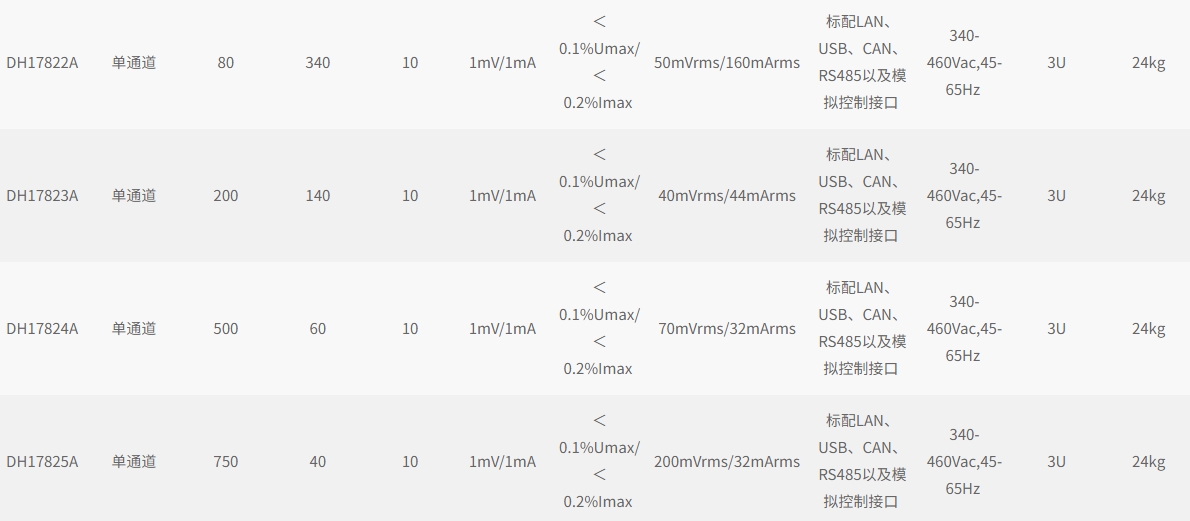1190x521 pixels.
Task: Select the DH17823A model name cell
Action: 42,195
